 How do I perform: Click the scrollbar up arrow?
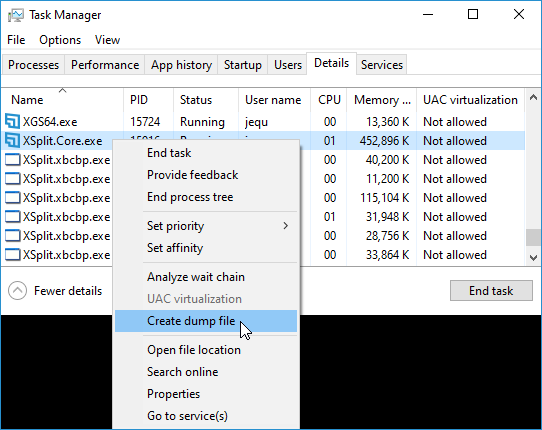click(533, 97)
